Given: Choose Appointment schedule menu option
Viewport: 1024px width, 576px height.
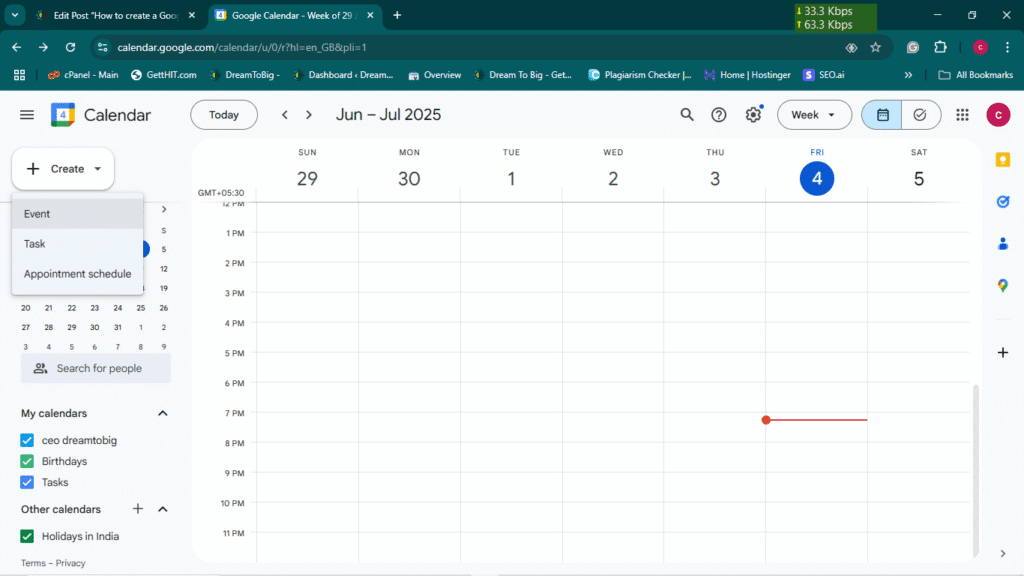Looking at the screenshot, I should pos(78,274).
